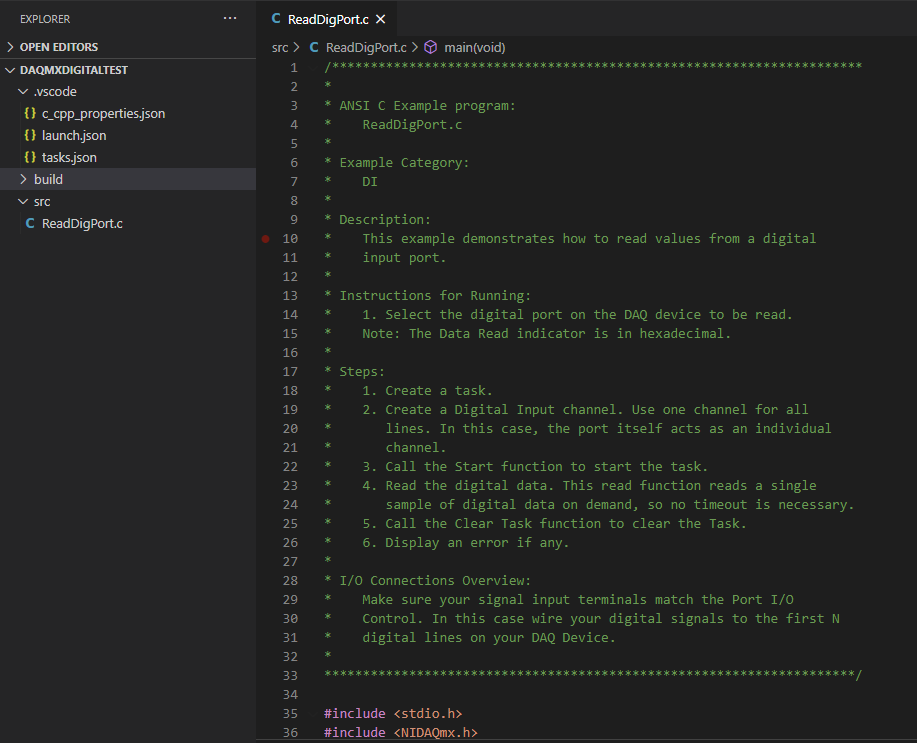Open launch.json in the explorer
The height and width of the screenshot is (743, 917).
(x=74, y=136)
